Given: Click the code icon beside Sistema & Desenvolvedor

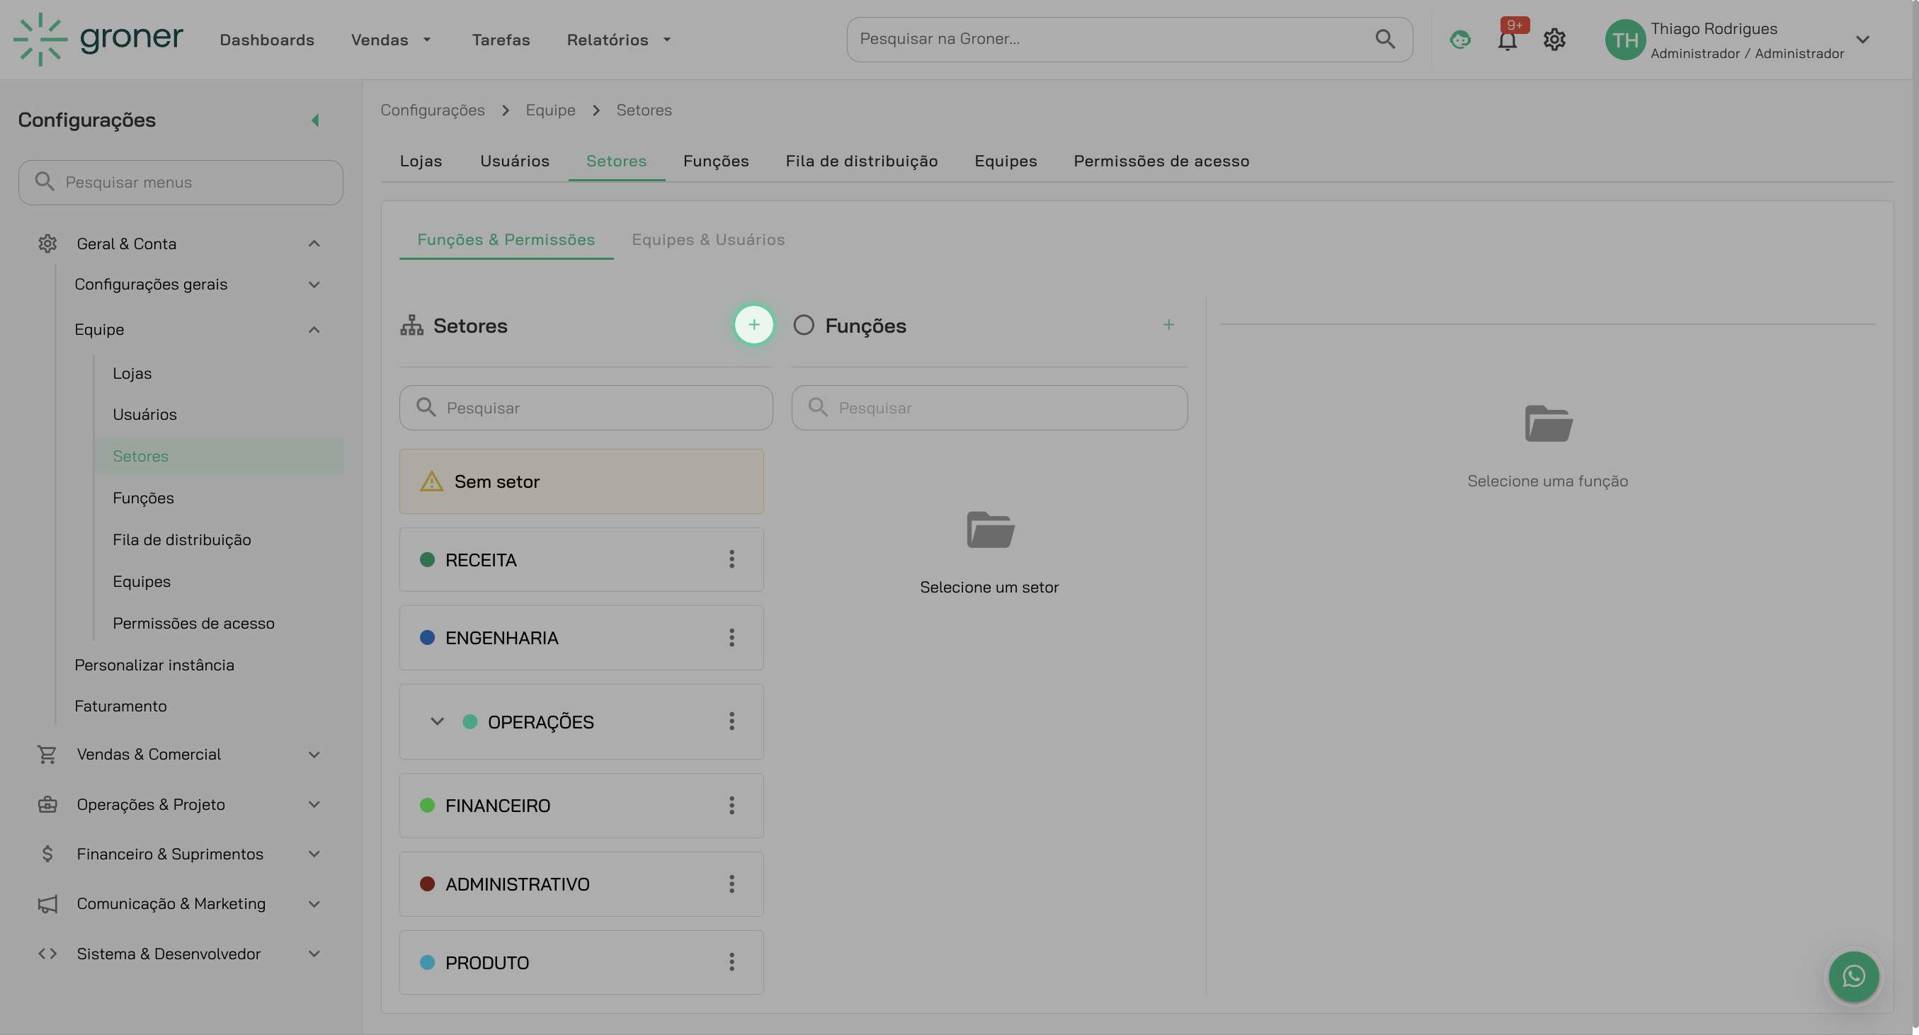Looking at the screenshot, I should tap(46, 953).
